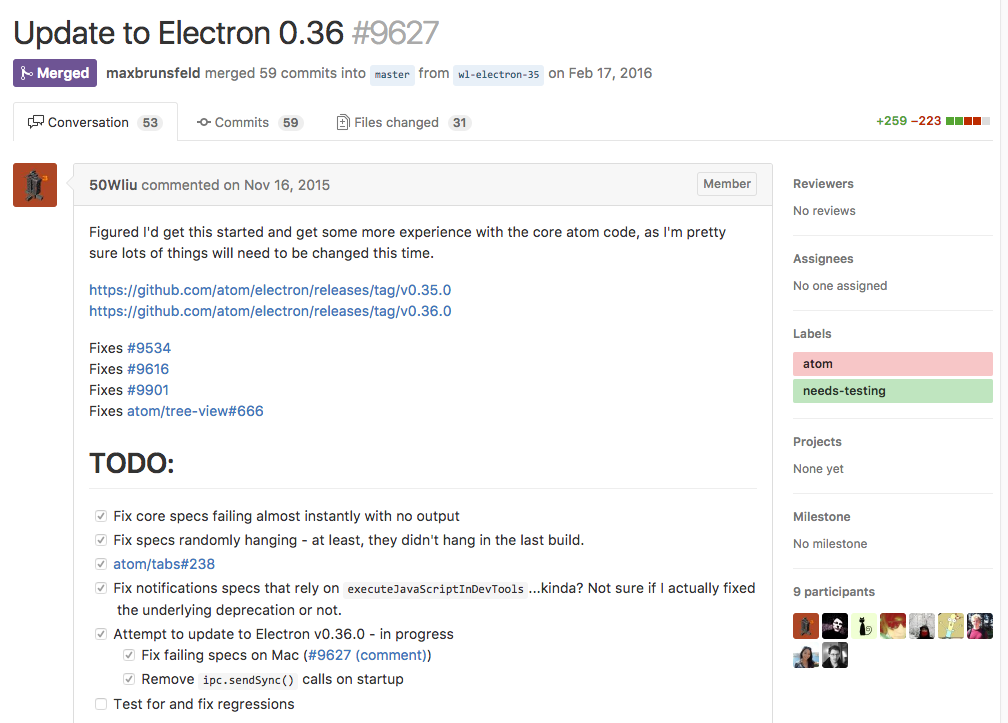1008x723 pixels.
Task: Switch to the Files changed tab
Action: pos(396,122)
